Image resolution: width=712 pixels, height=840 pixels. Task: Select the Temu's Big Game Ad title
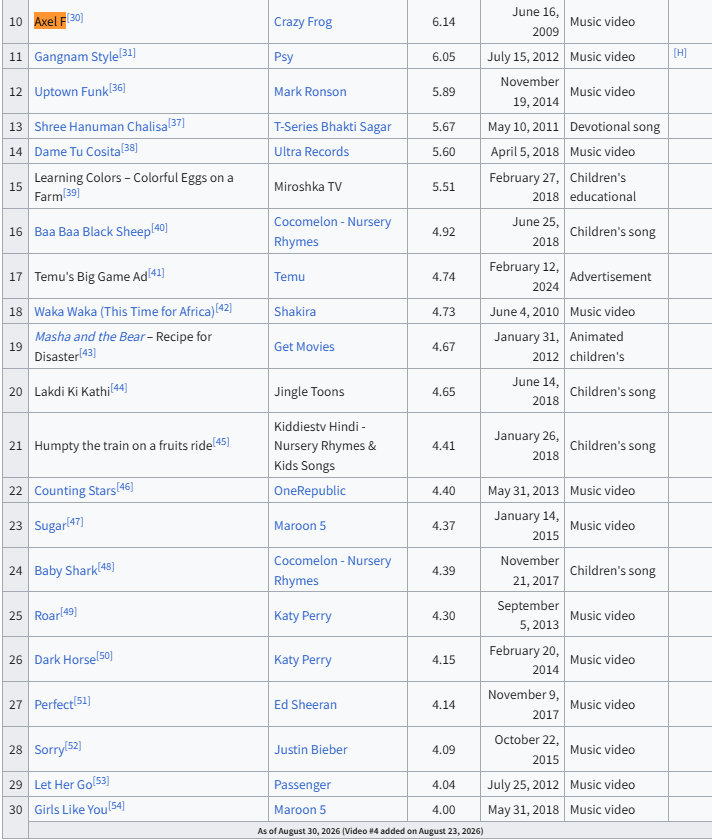91,277
